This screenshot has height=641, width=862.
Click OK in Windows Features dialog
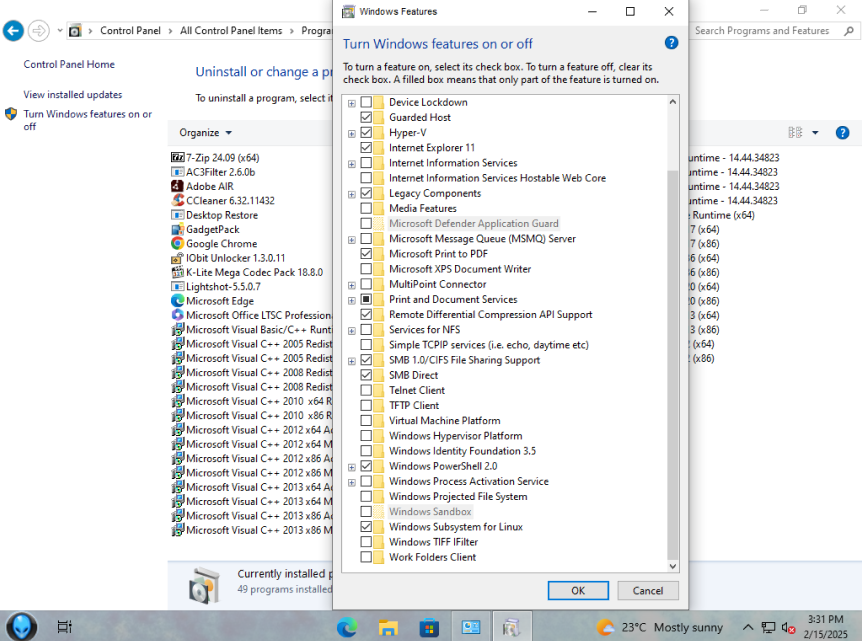(x=578, y=590)
